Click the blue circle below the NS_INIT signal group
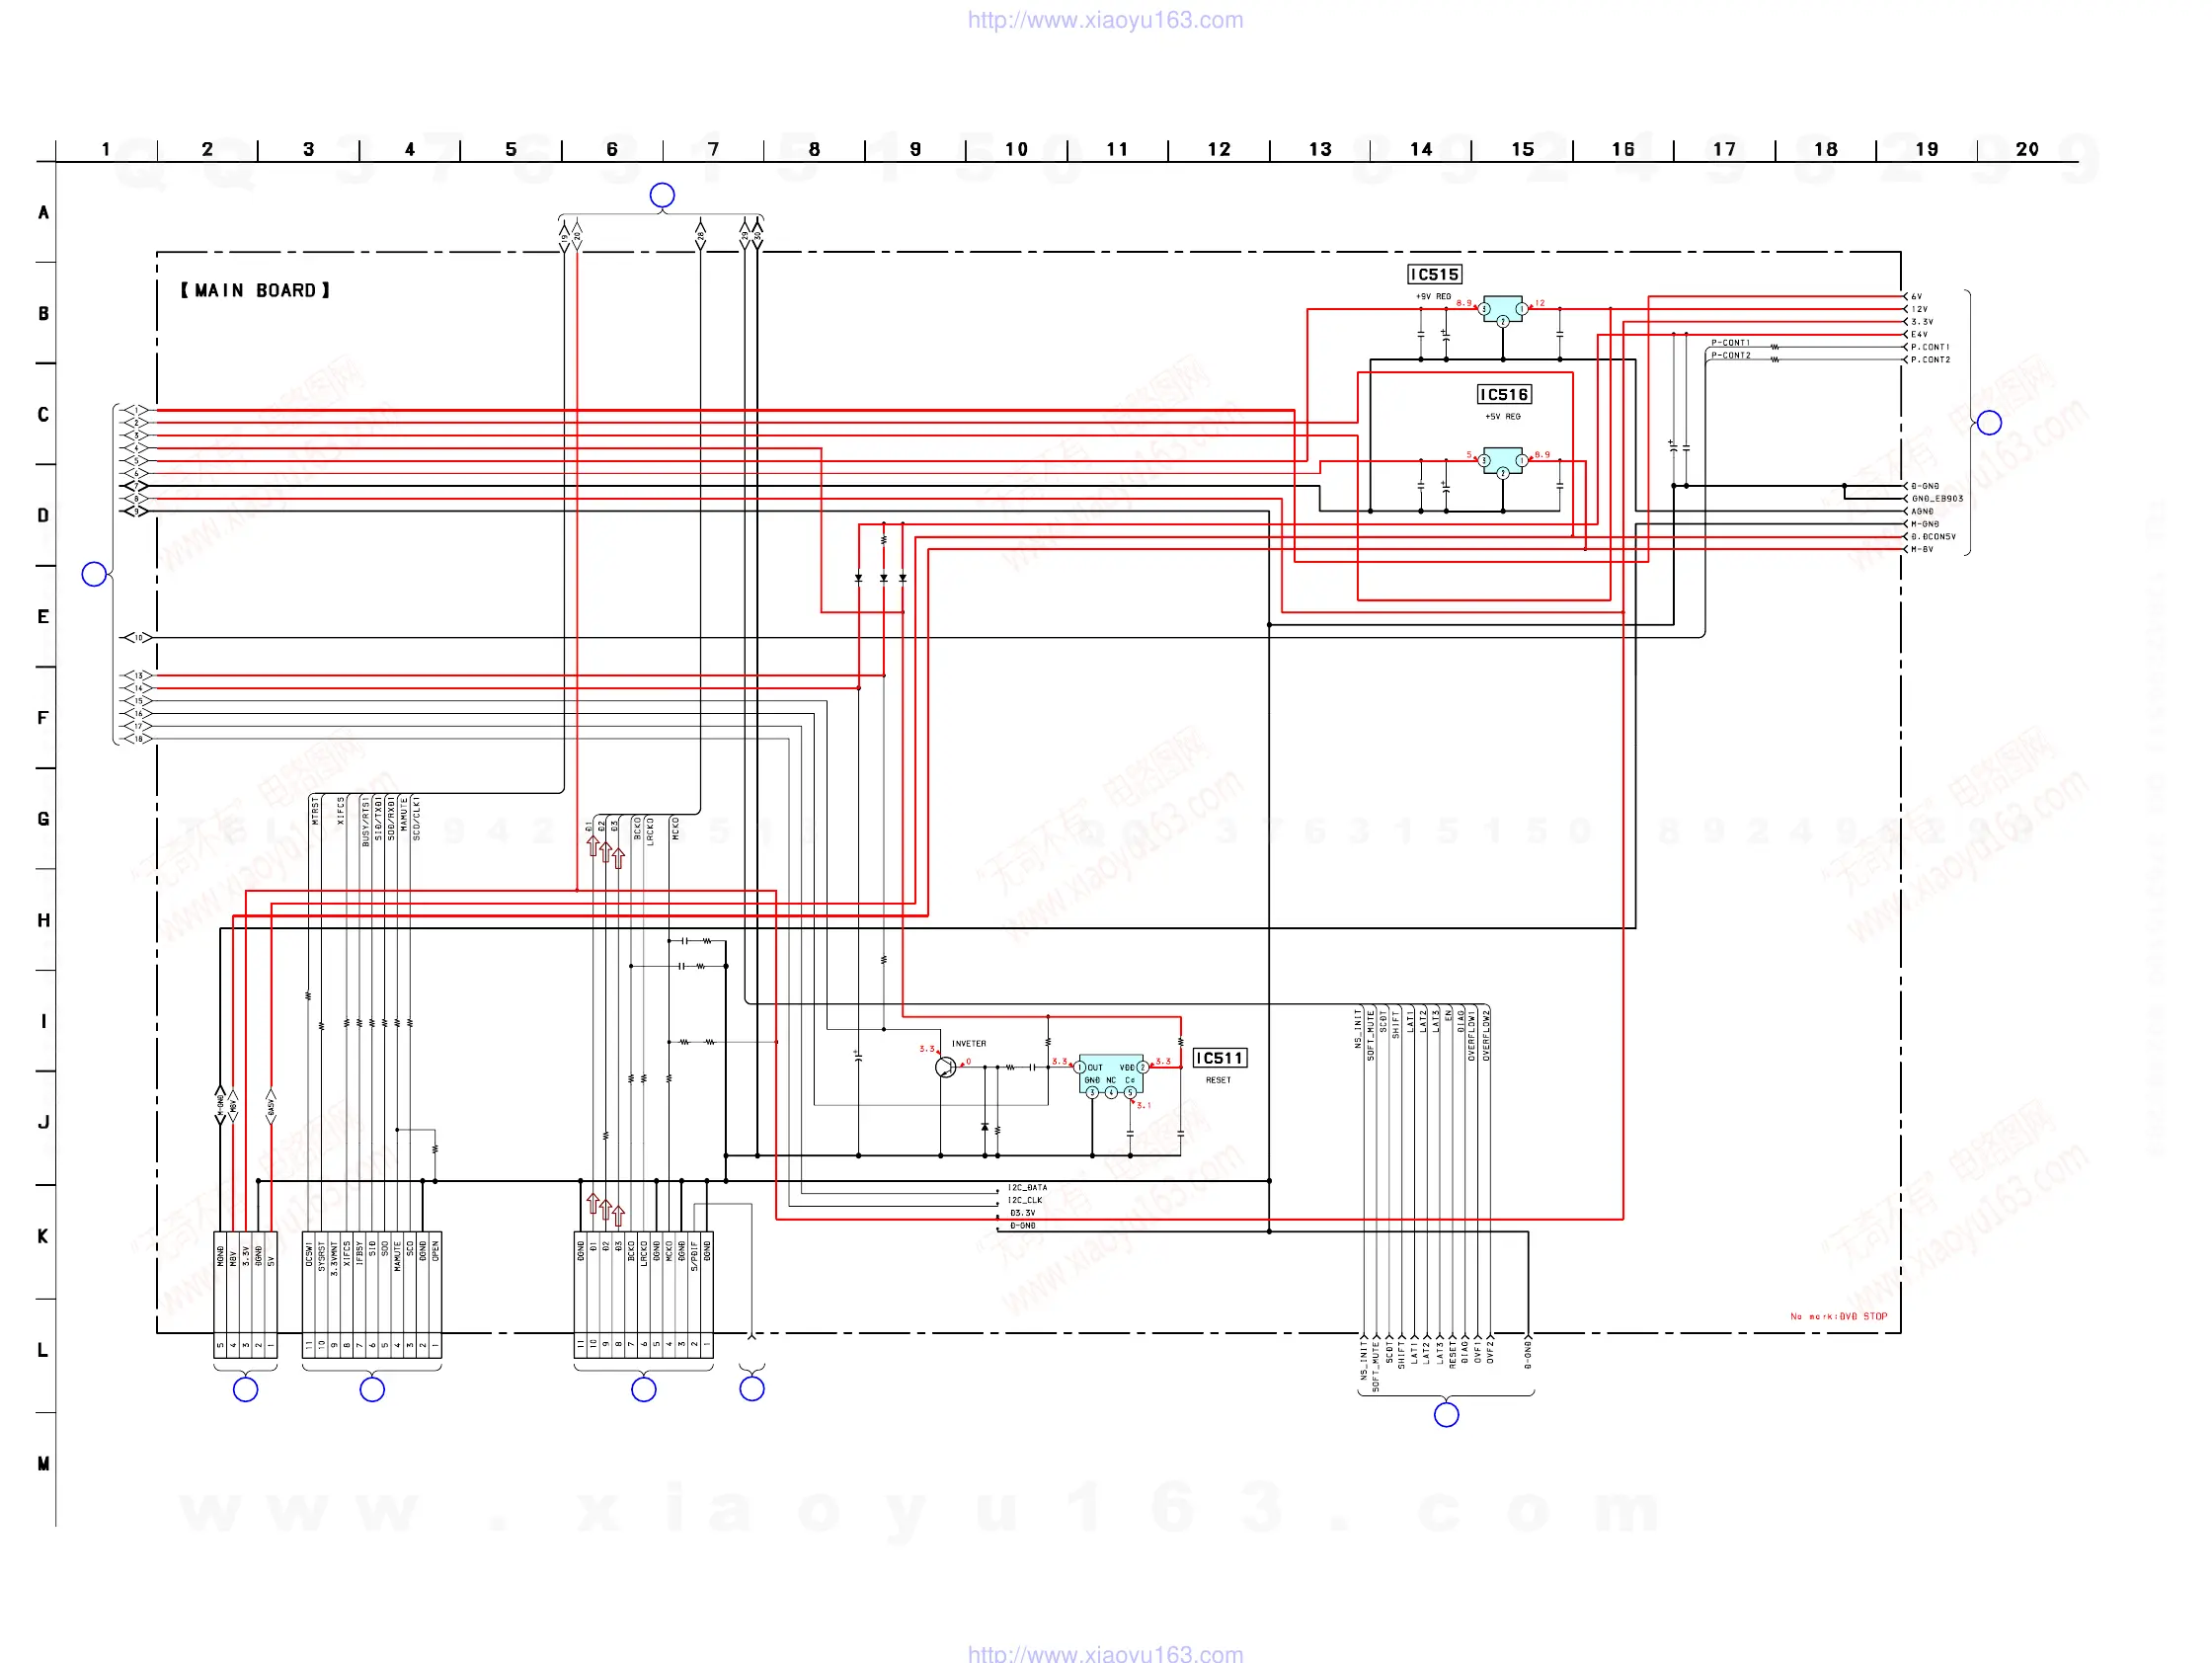The height and width of the screenshot is (1663, 2212). [1446, 1414]
